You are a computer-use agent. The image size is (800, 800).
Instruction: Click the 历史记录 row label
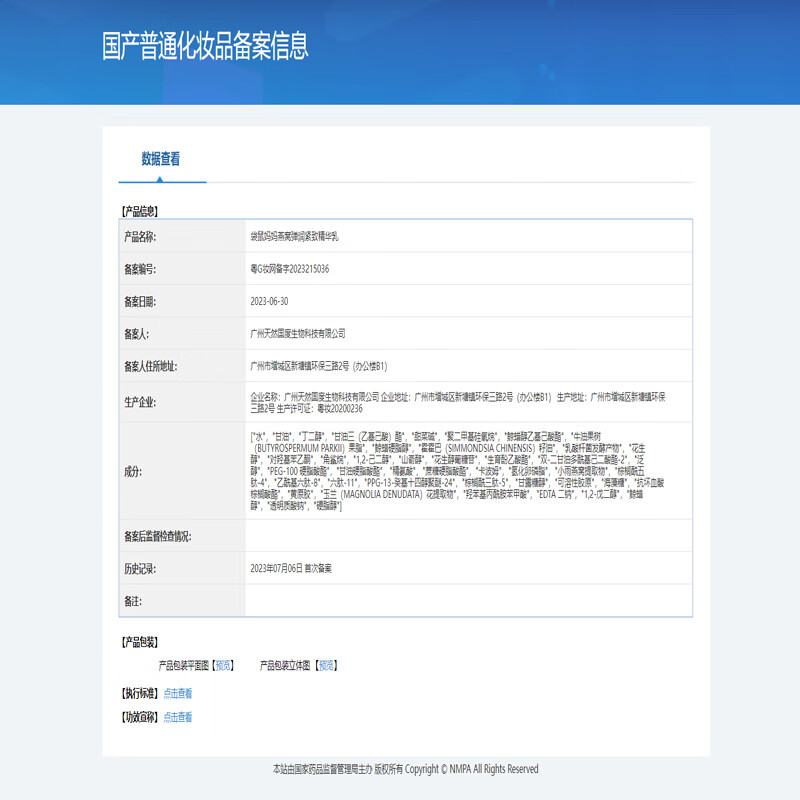pos(140,568)
